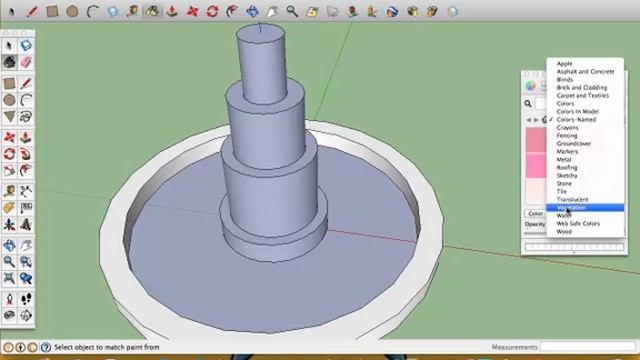Pick the Polygon tool in the left palette
640x360 pixels.
coord(9,117)
